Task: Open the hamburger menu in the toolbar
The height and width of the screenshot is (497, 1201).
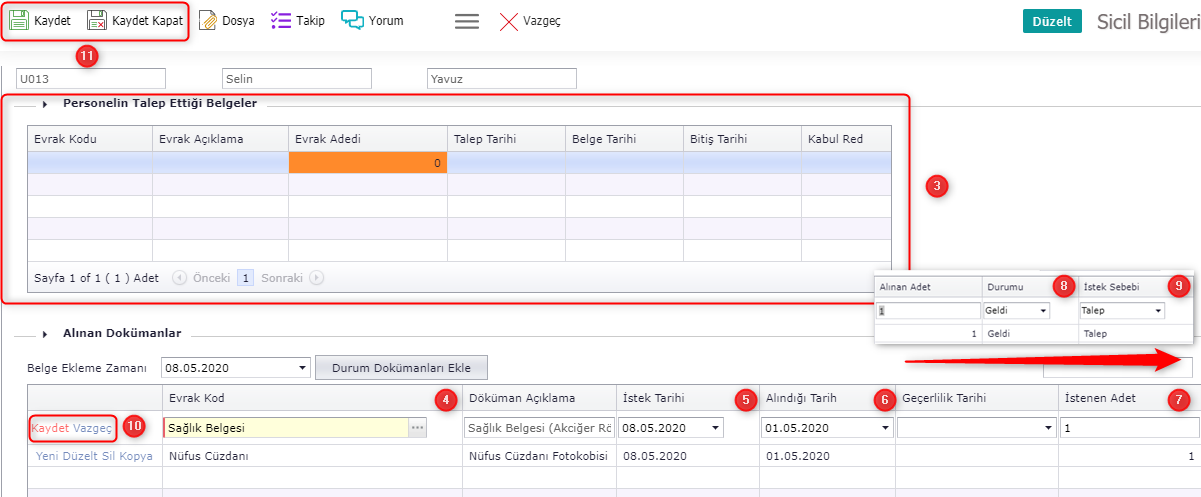Action: pyautogui.click(x=467, y=21)
